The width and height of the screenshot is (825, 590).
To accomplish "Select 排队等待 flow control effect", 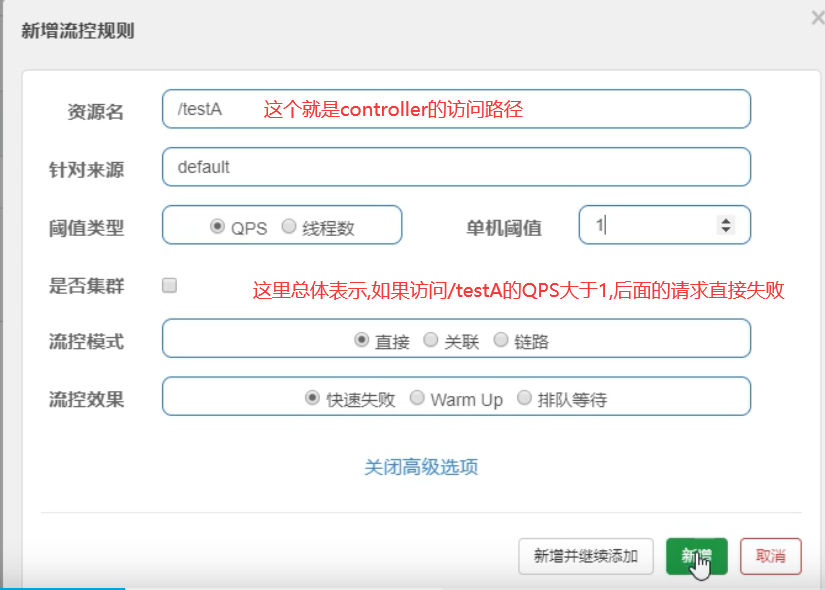I will (524, 398).
